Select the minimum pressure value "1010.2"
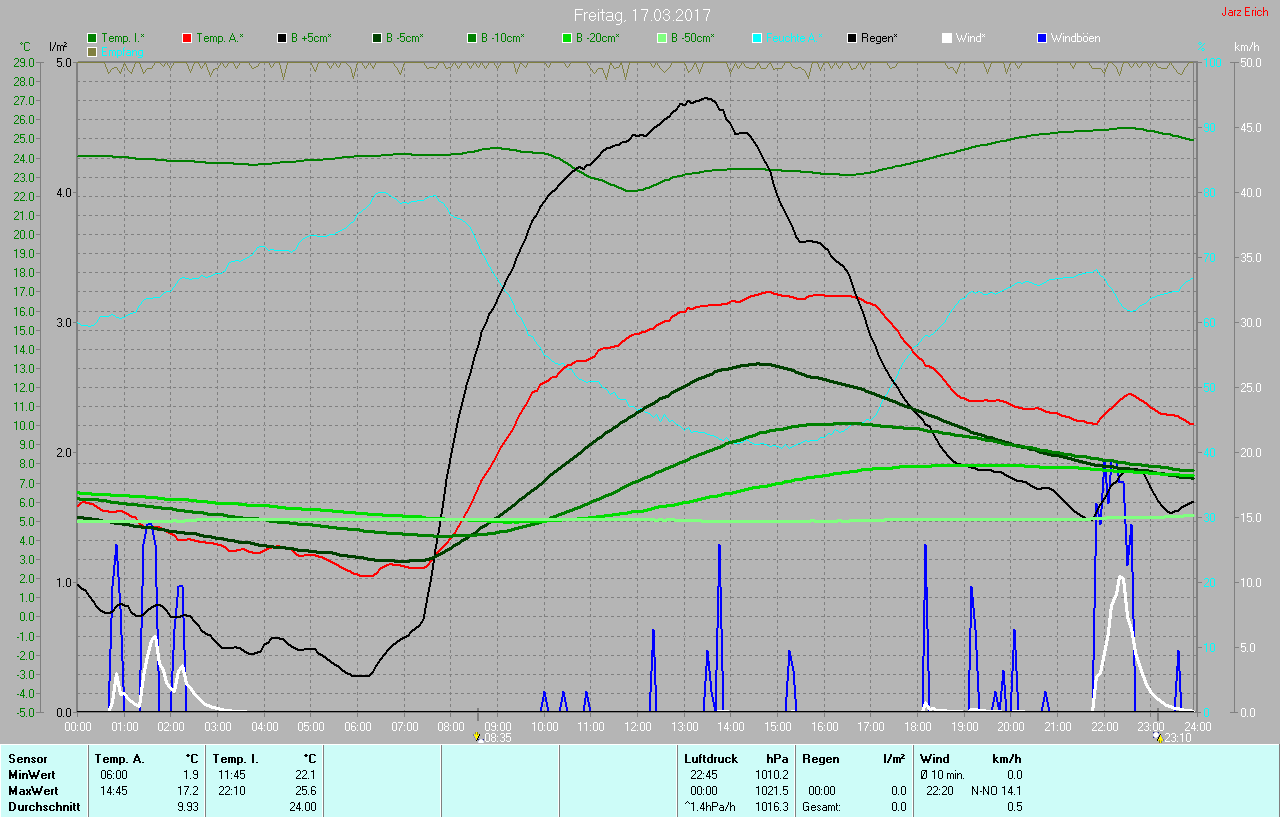 [772, 775]
